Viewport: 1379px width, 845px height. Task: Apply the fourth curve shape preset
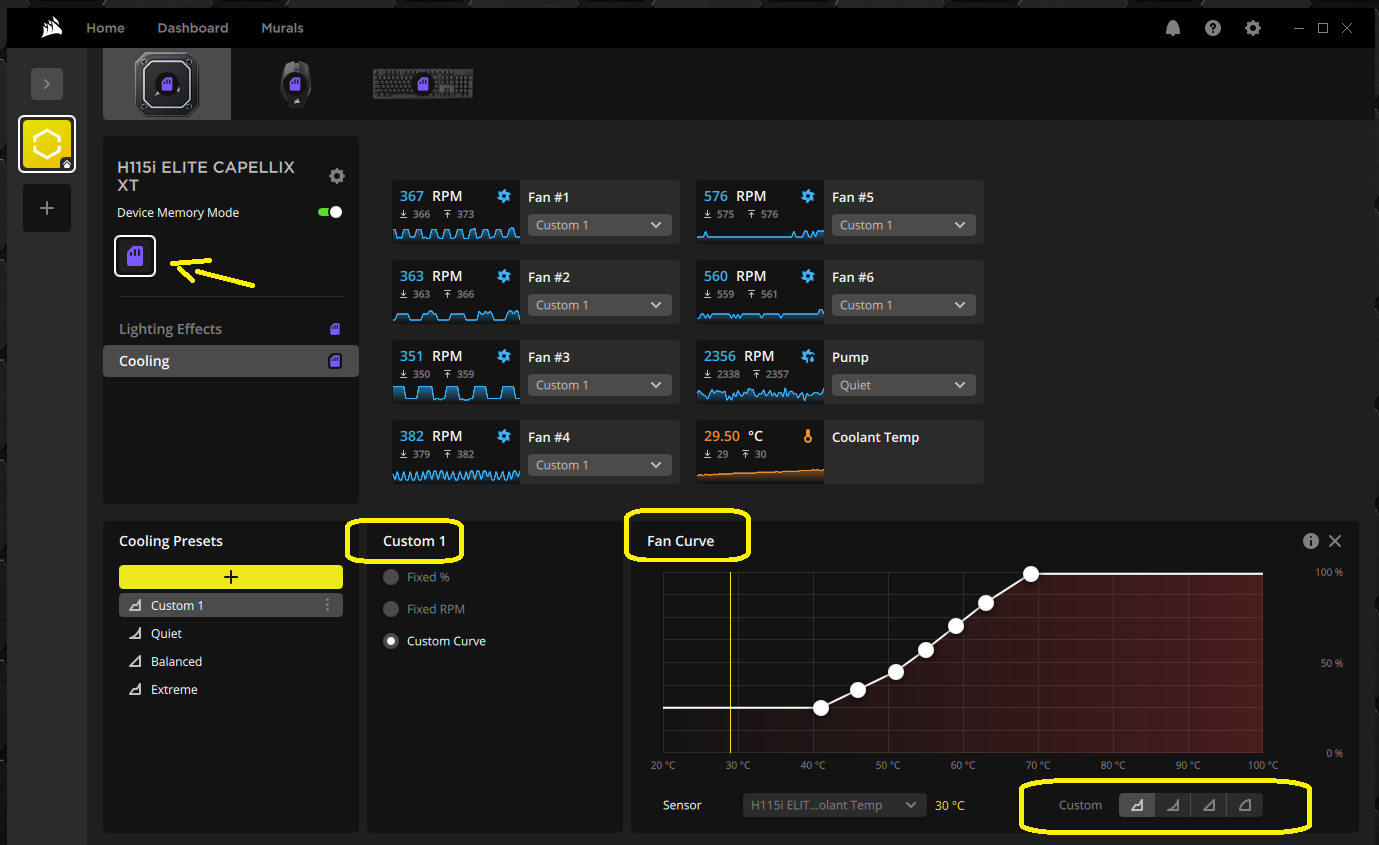(1245, 805)
